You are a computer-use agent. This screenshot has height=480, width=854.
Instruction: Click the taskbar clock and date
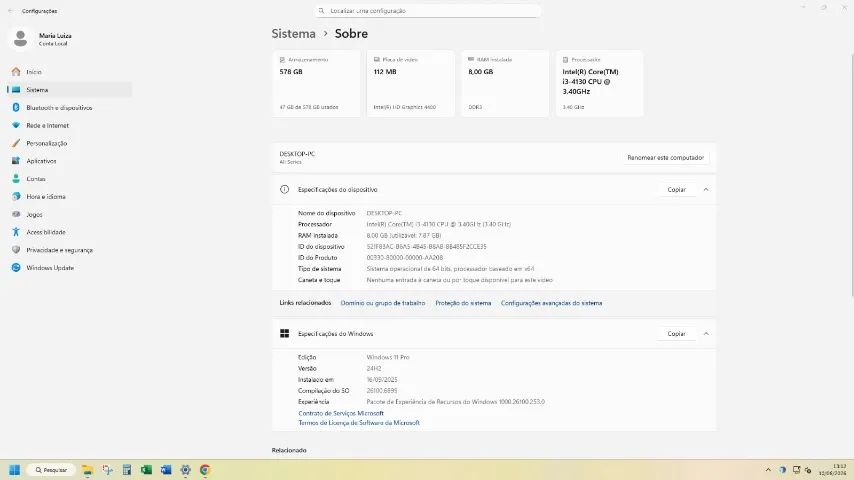[x=834, y=470]
